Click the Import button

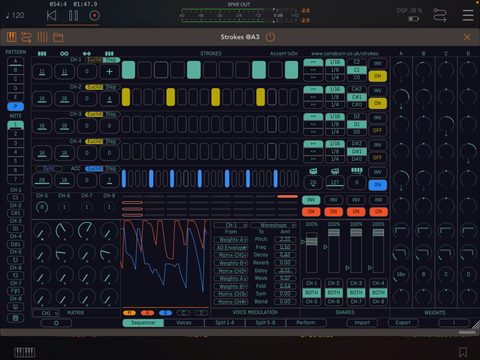point(362,323)
